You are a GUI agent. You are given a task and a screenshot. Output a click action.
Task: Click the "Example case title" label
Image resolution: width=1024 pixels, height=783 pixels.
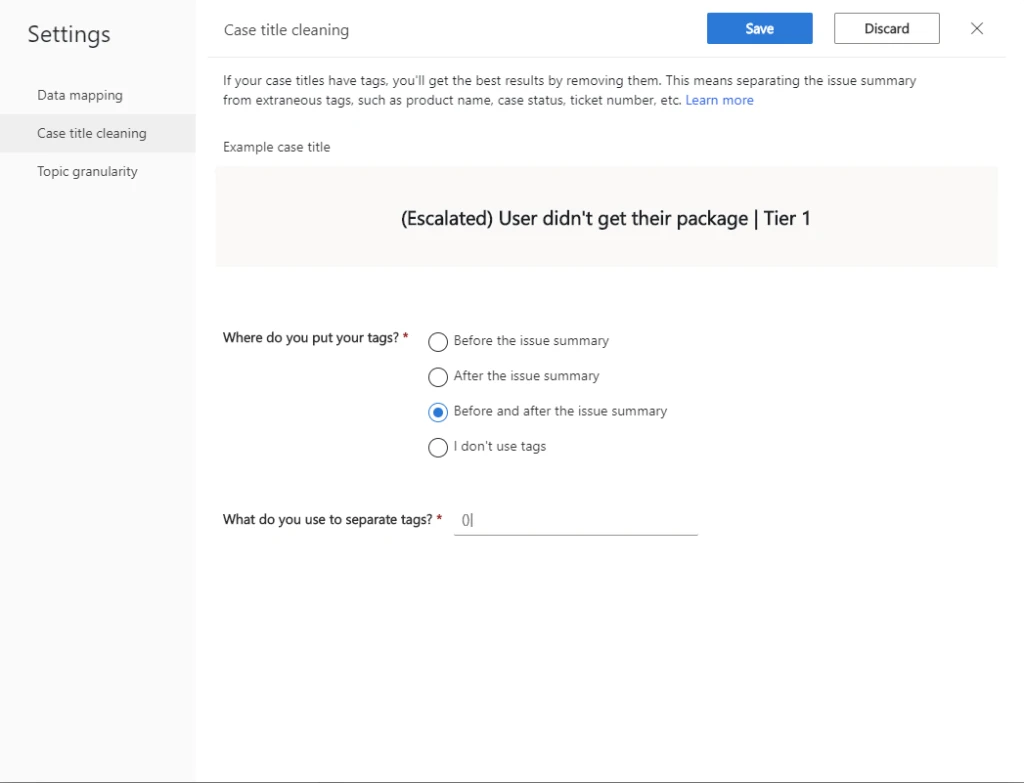click(276, 147)
